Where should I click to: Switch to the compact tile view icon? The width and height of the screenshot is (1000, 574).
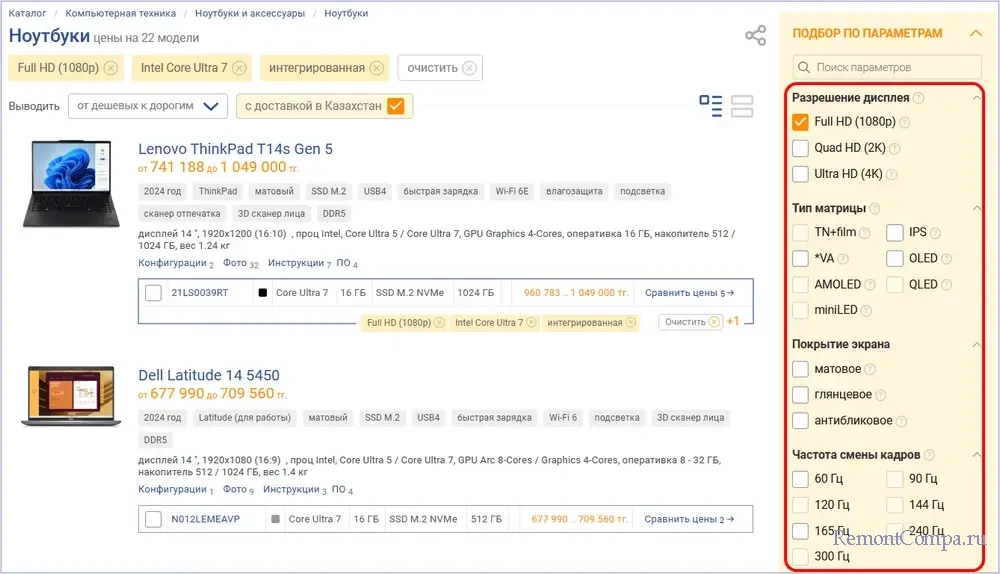(742, 105)
